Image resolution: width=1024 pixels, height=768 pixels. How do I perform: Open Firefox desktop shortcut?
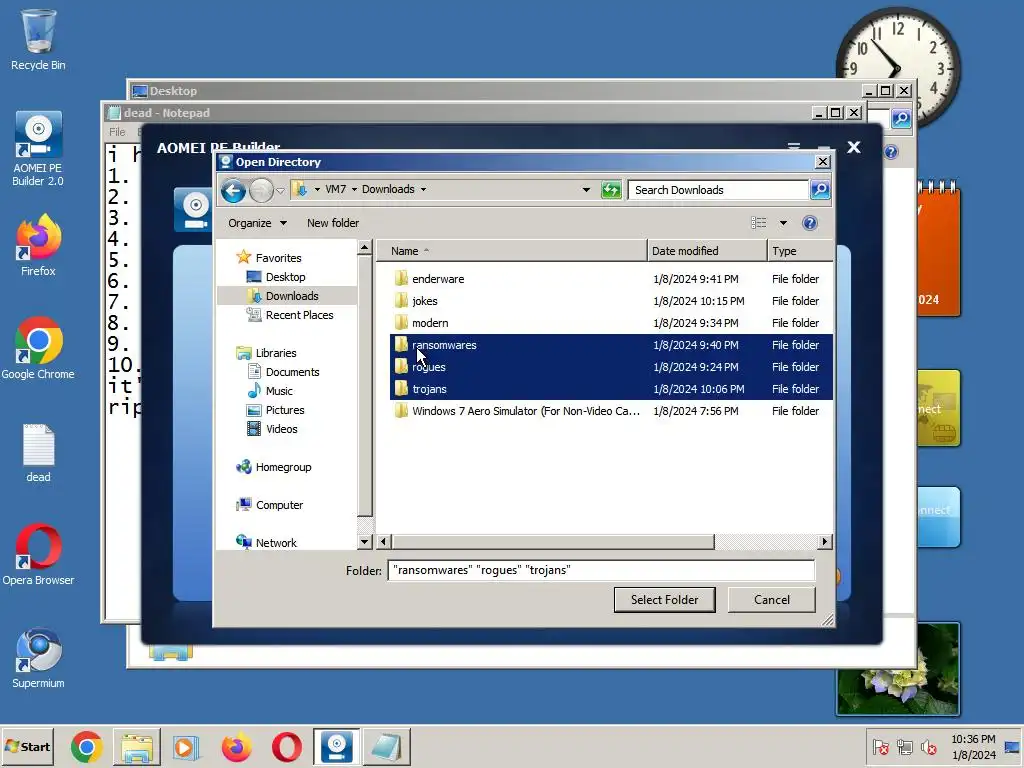38,246
